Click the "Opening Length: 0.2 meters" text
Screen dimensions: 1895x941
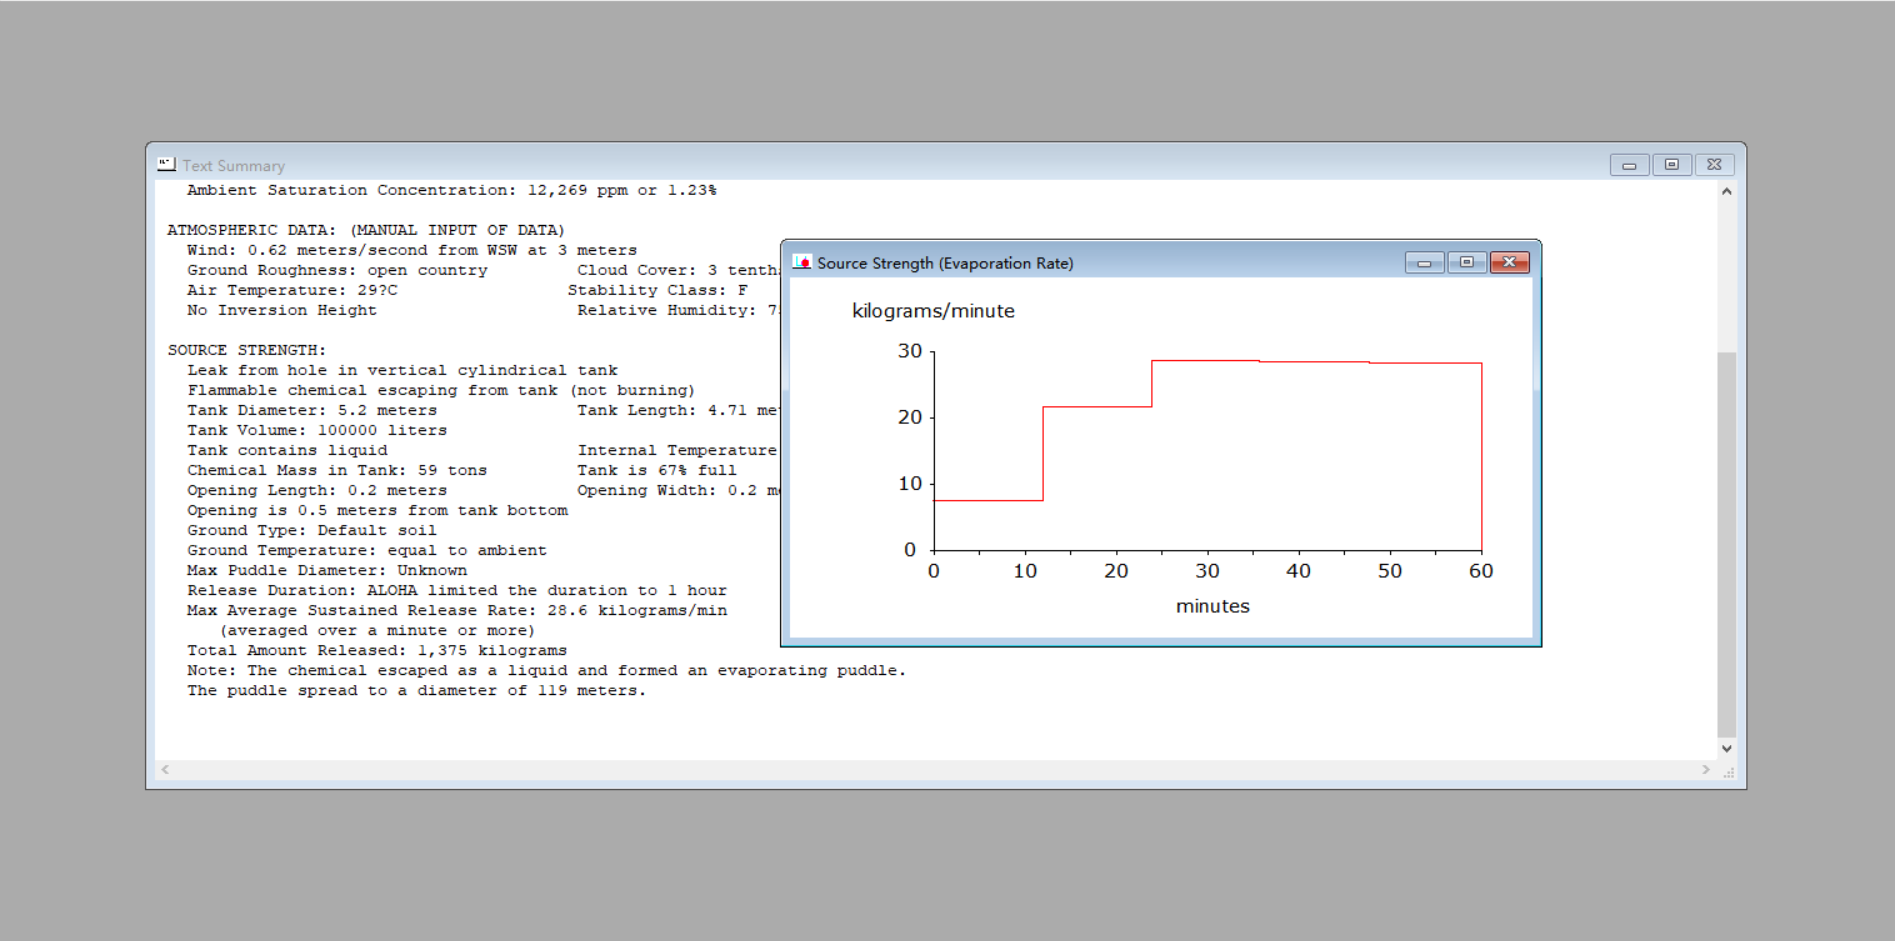[317, 490]
